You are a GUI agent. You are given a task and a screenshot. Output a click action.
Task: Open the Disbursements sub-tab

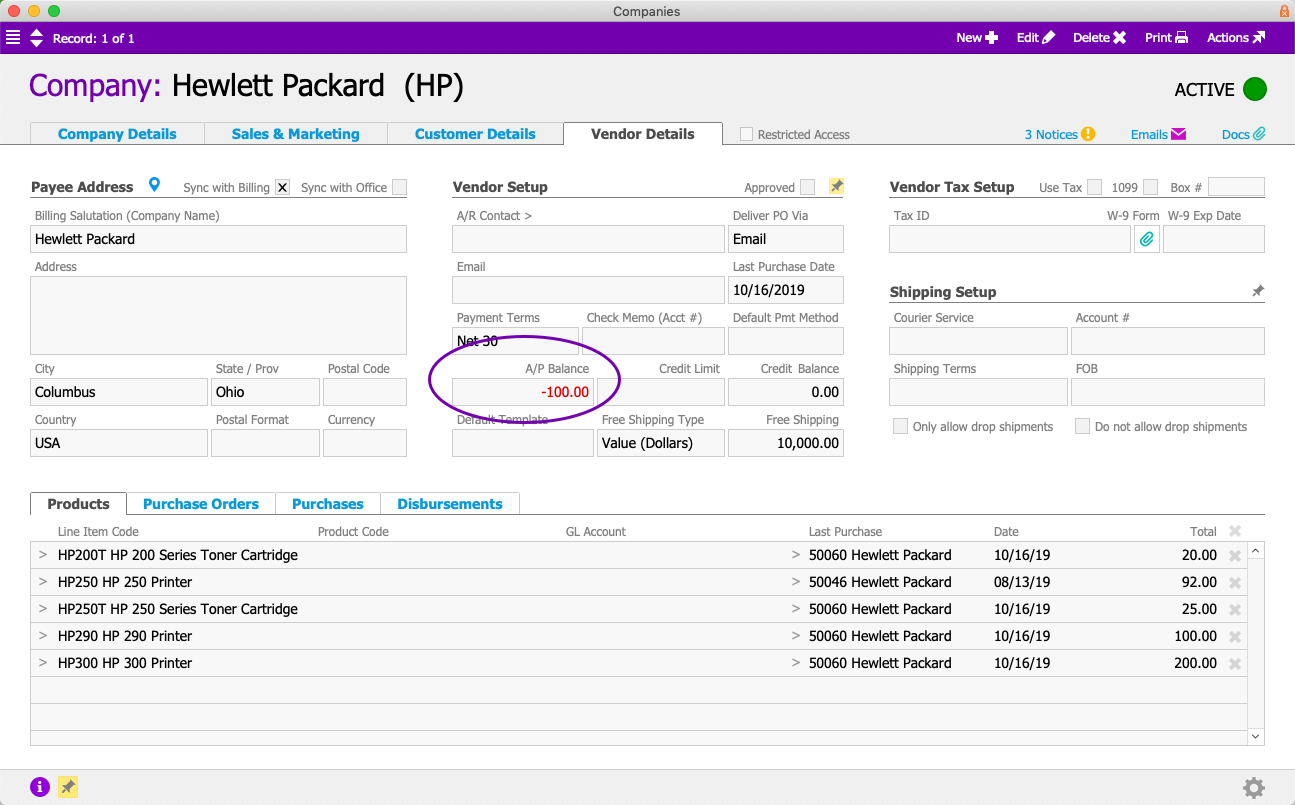[450, 504]
